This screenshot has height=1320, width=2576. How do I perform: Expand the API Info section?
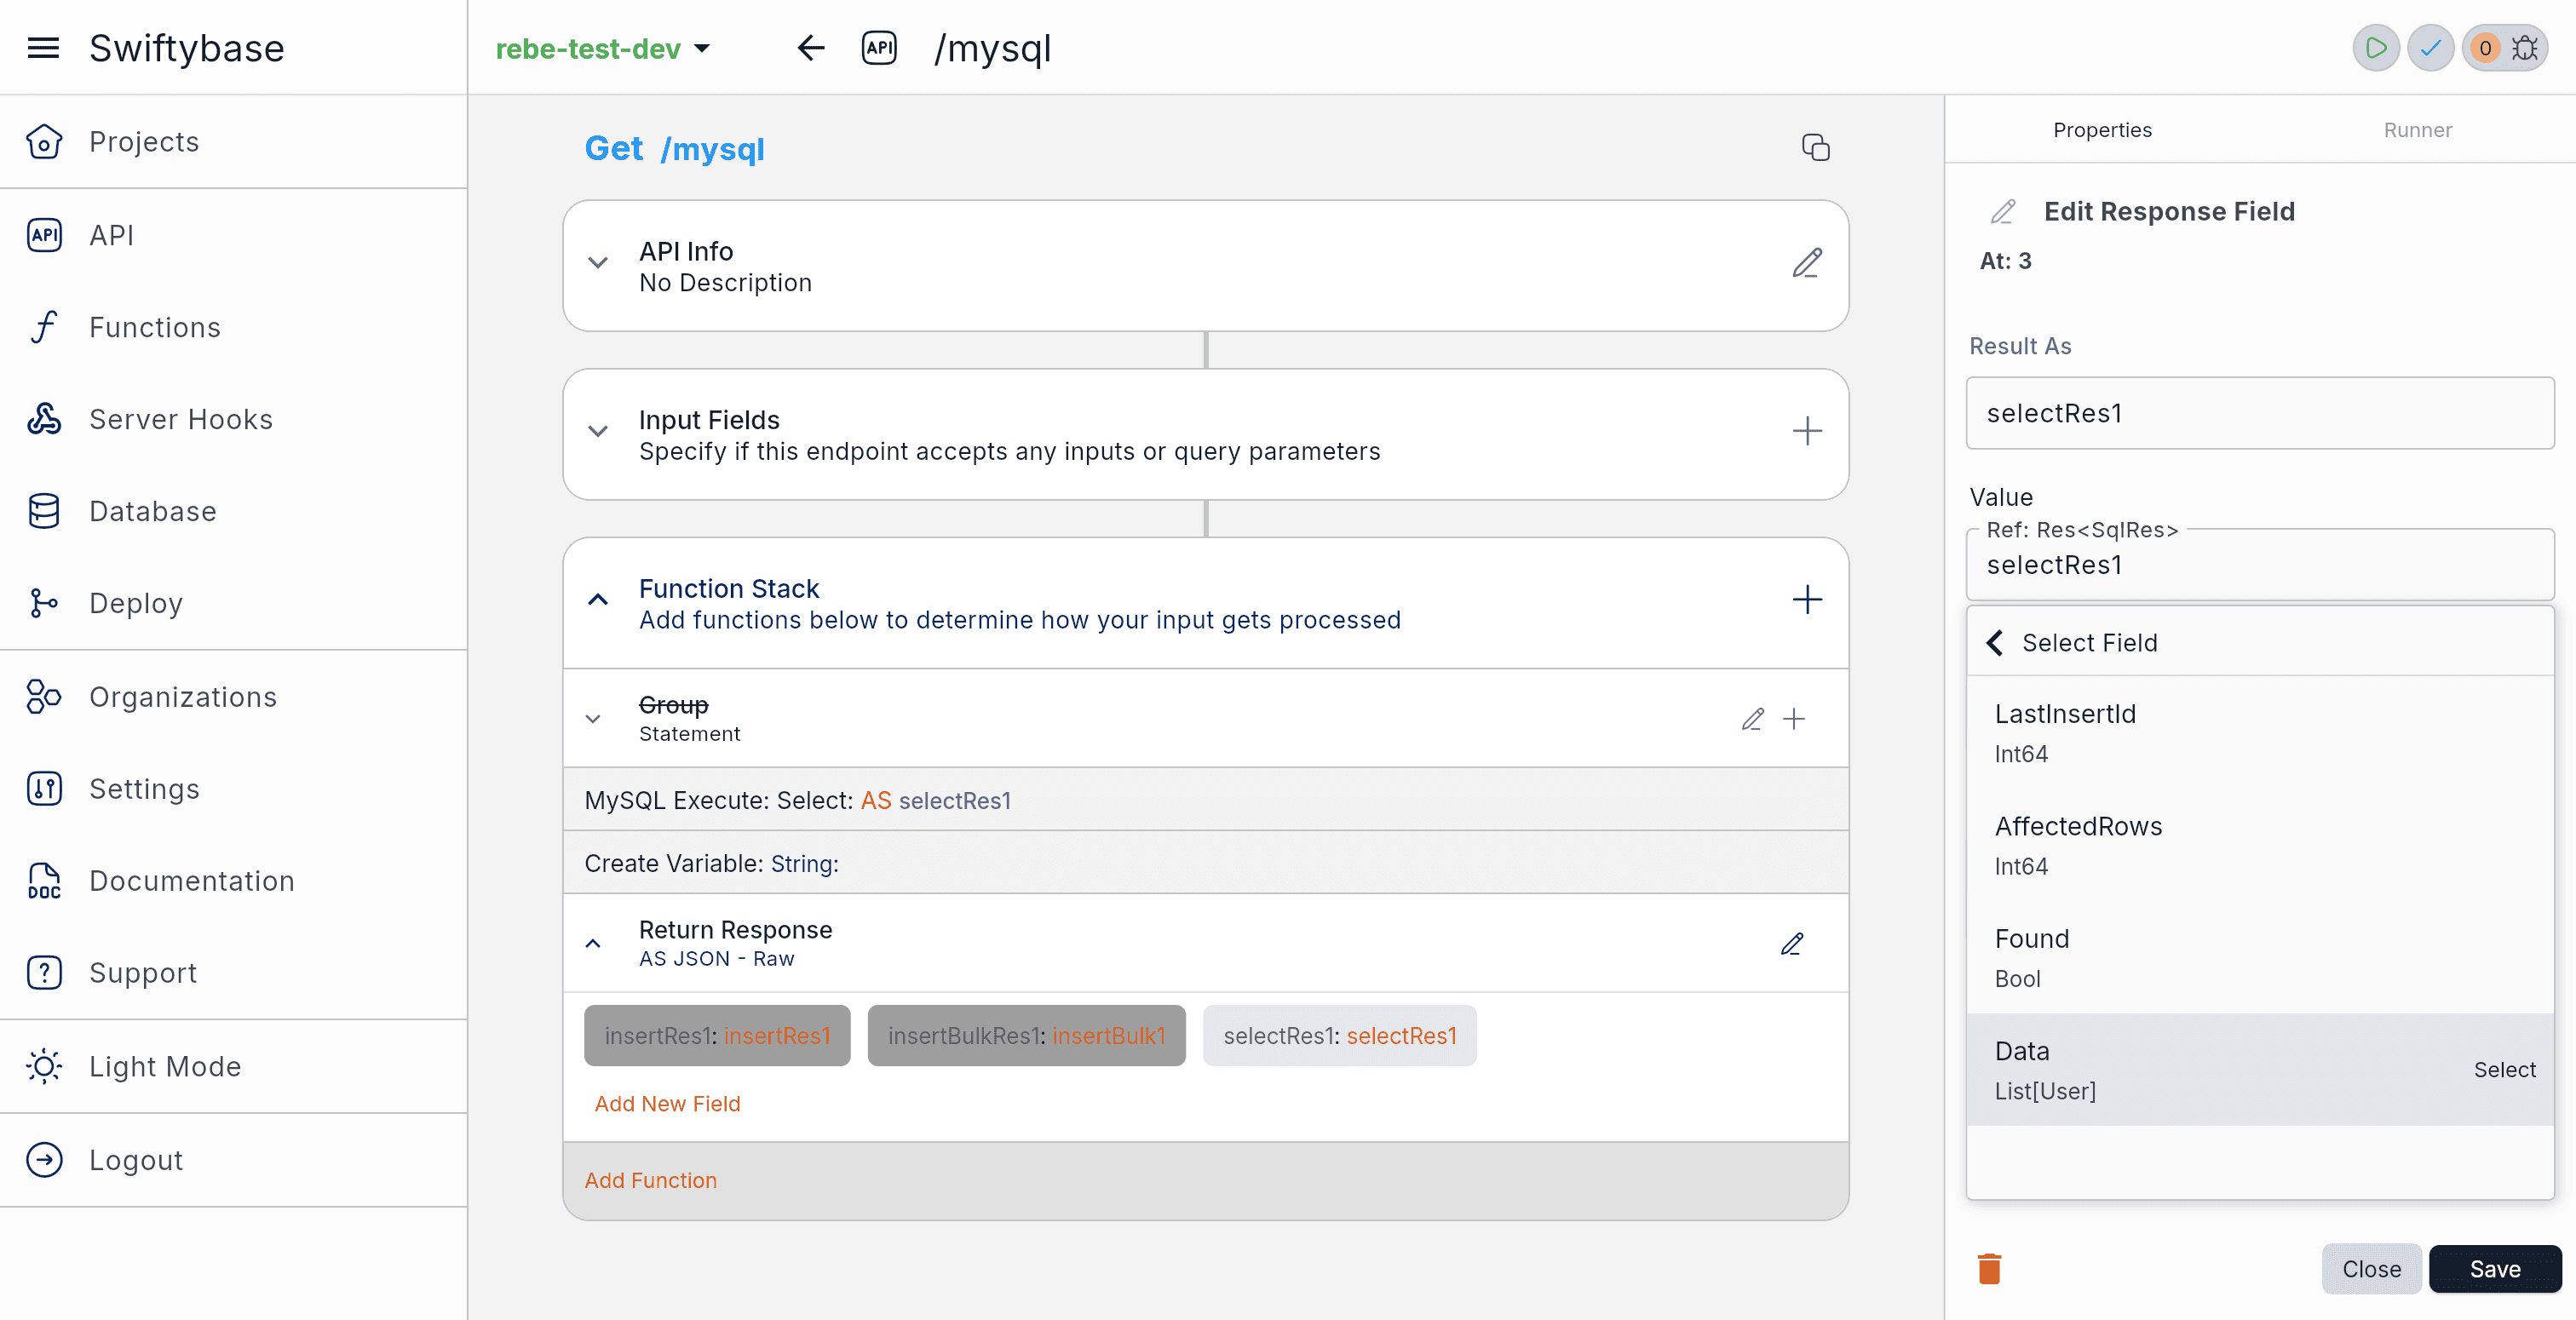pyautogui.click(x=598, y=263)
